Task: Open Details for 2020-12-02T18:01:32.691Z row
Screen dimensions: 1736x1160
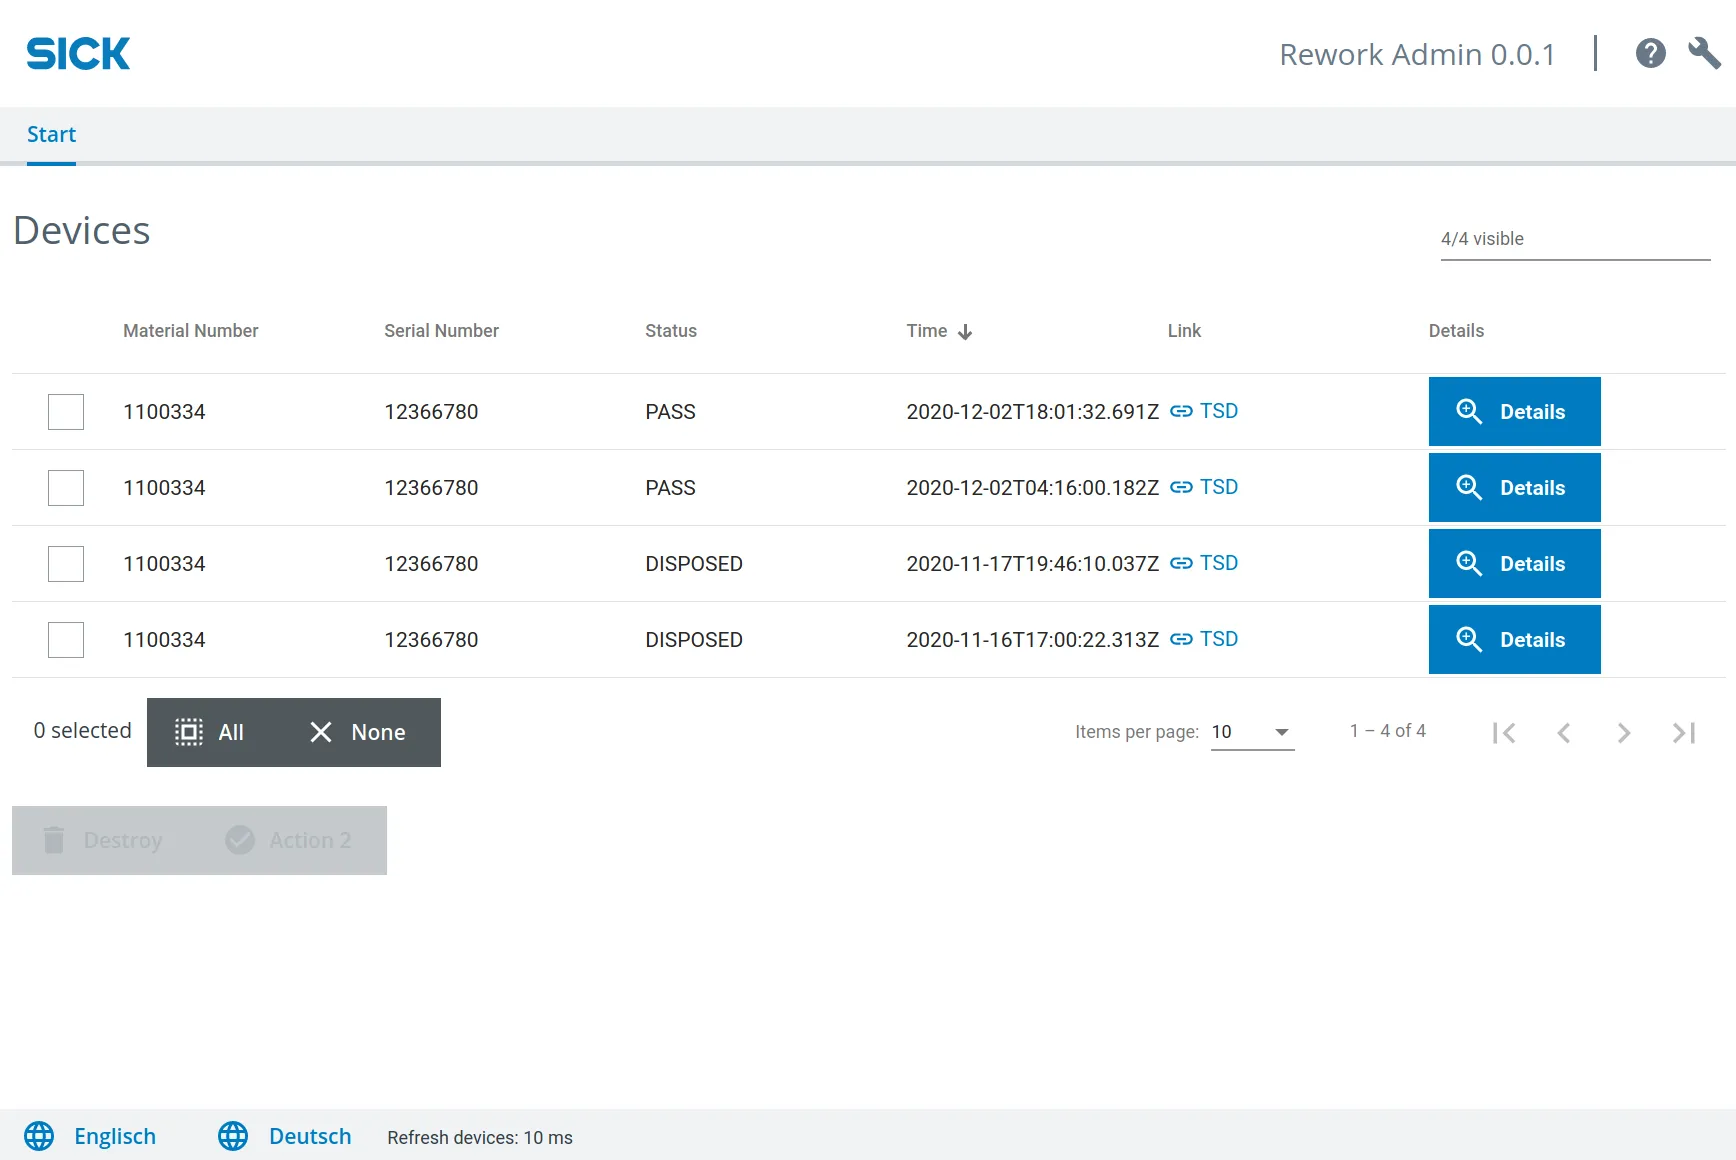Action: (1514, 412)
